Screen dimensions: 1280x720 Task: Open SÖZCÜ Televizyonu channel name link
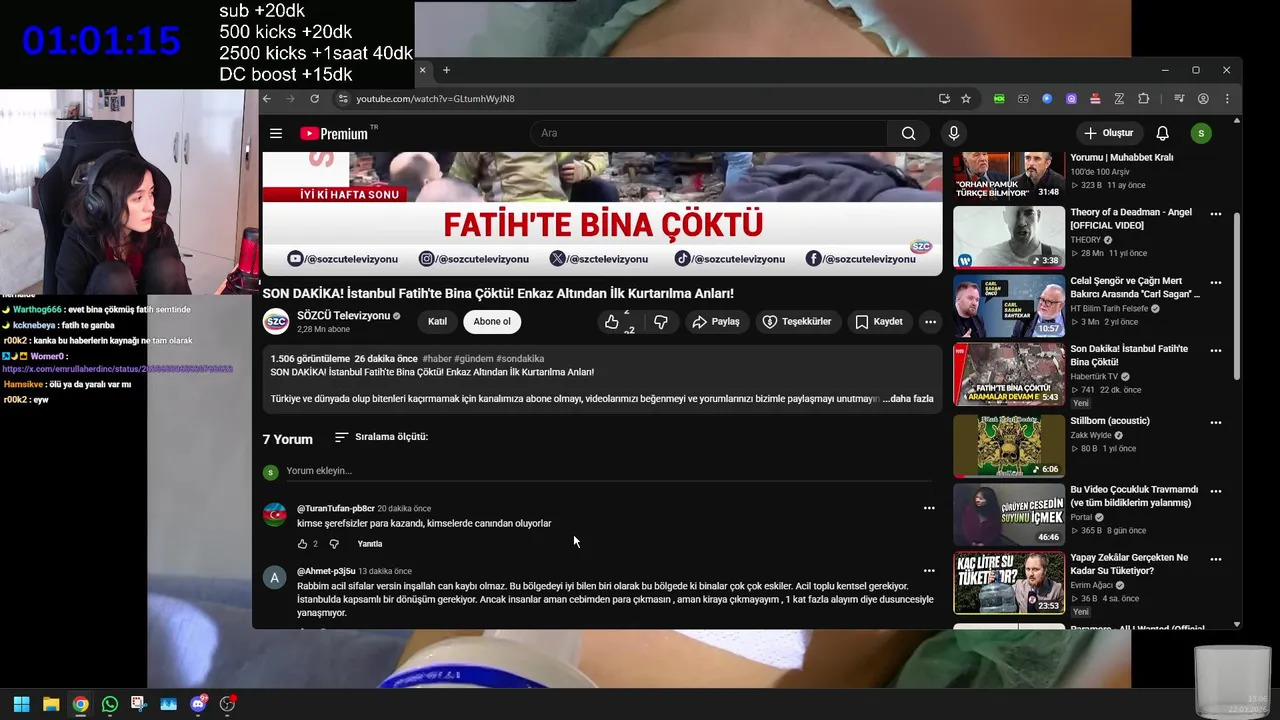pos(343,315)
